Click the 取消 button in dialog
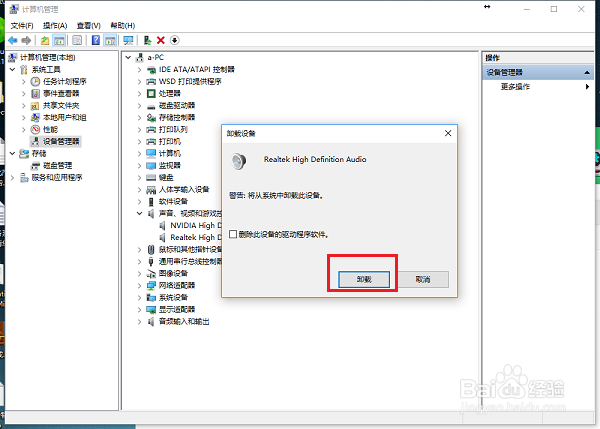 click(x=423, y=279)
